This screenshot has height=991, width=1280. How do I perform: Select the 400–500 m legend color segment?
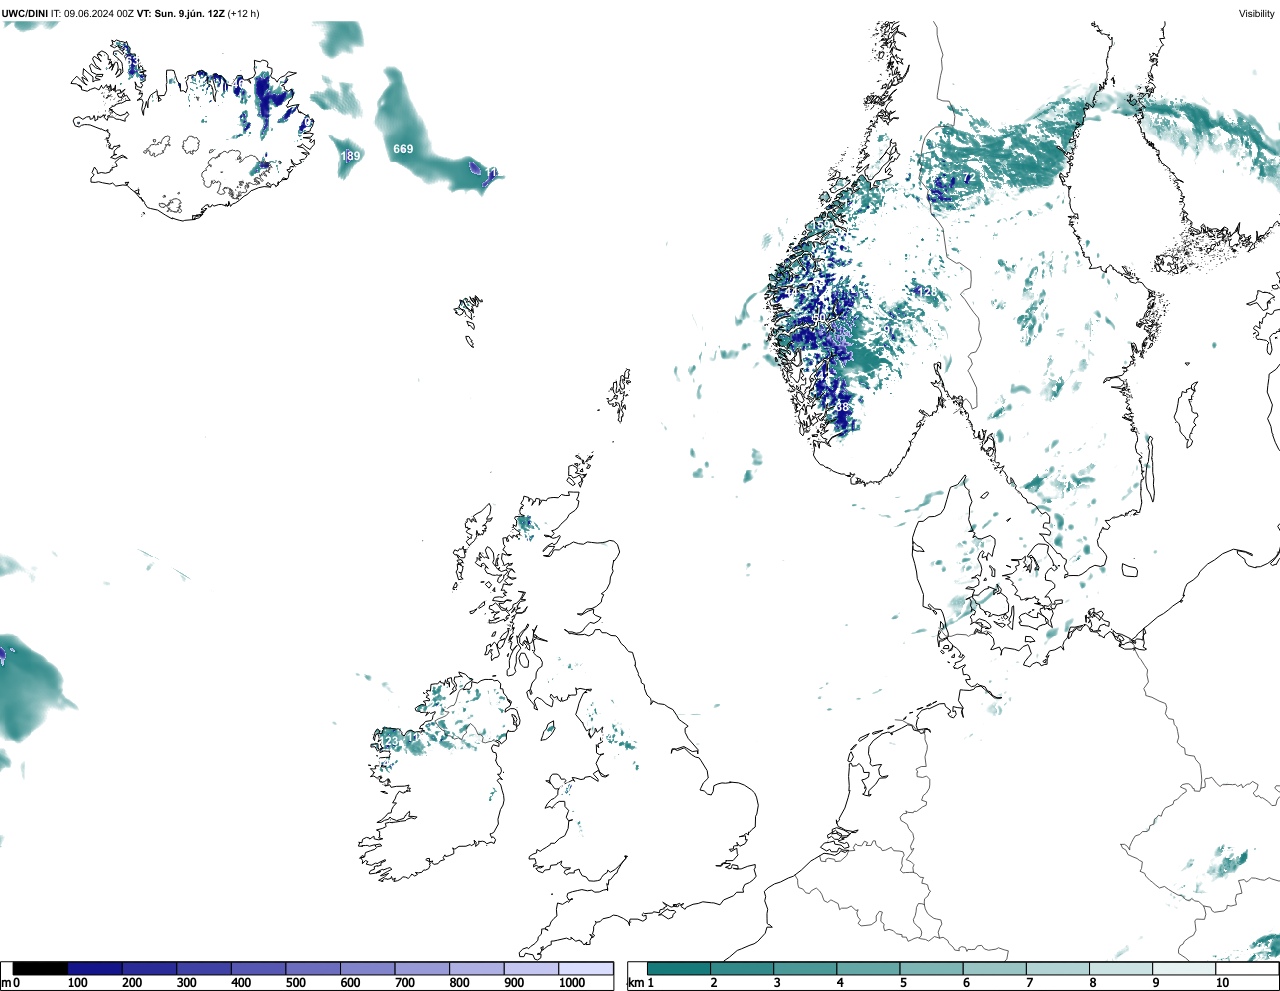click(x=258, y=969)
